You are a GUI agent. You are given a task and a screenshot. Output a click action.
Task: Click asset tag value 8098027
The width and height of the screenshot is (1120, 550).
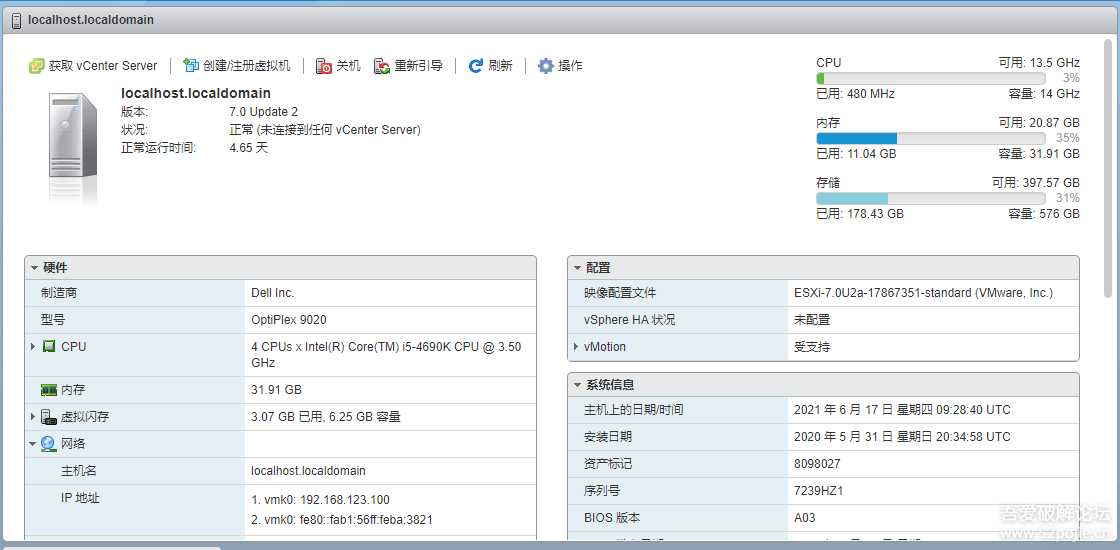[x=817, y=464]
